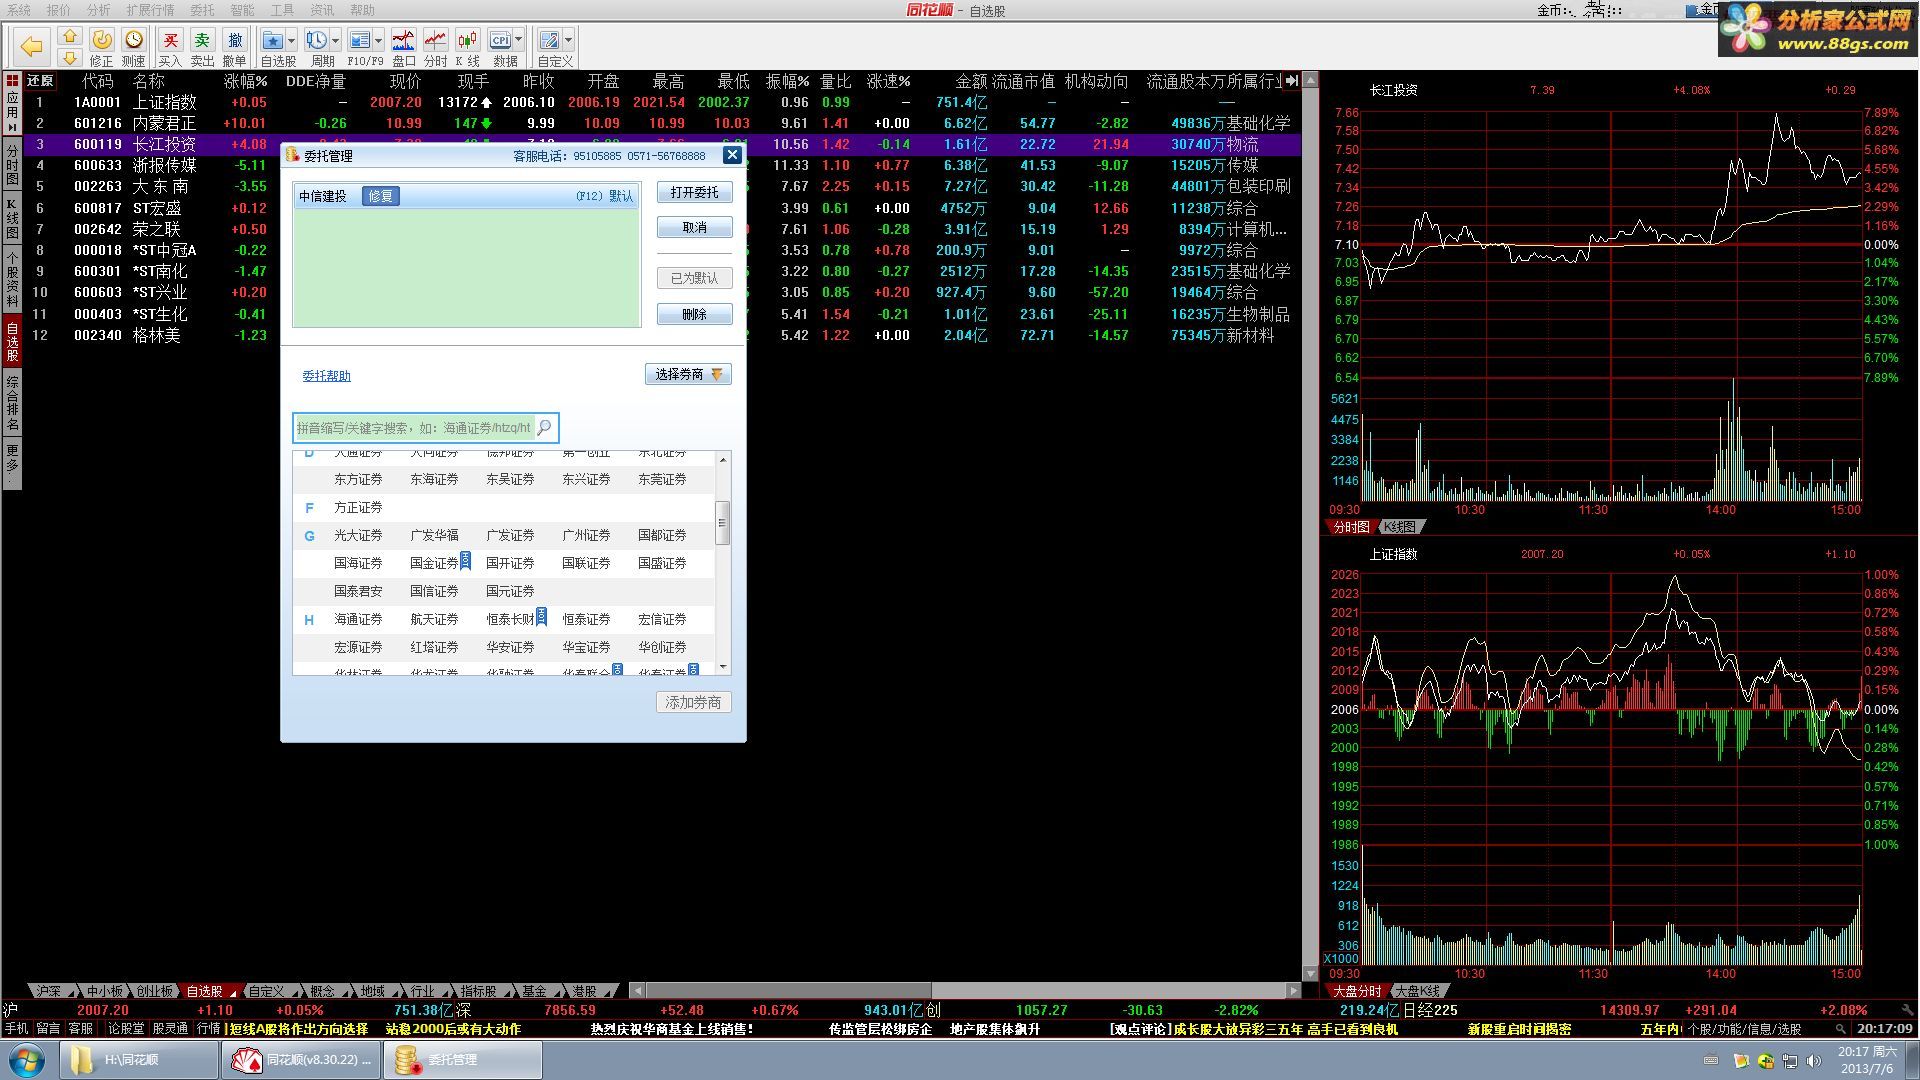The height and width of the screenshot is (1080, 1920).
Task: Click the network icon in system tray
Action: pyautogui.click(x=1790, y=1061)
